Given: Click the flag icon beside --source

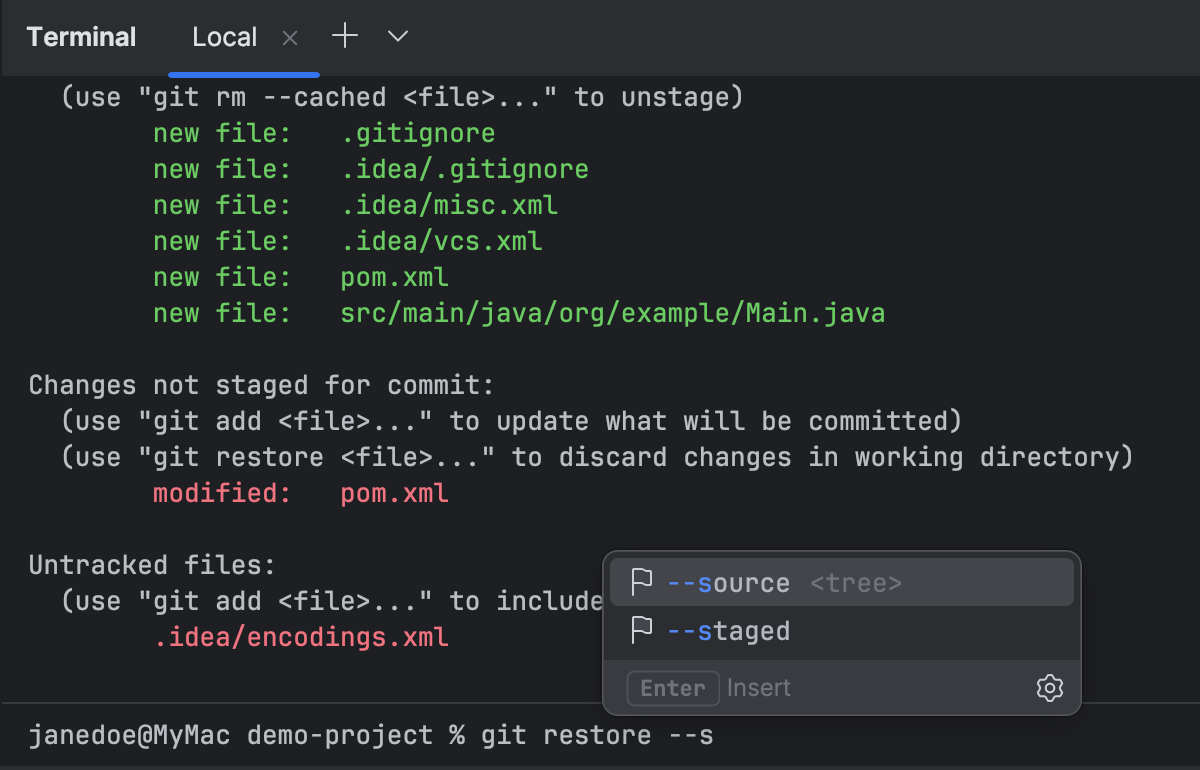Looking at the screenshot, I should pyautogui.click(x=640, y=581).
